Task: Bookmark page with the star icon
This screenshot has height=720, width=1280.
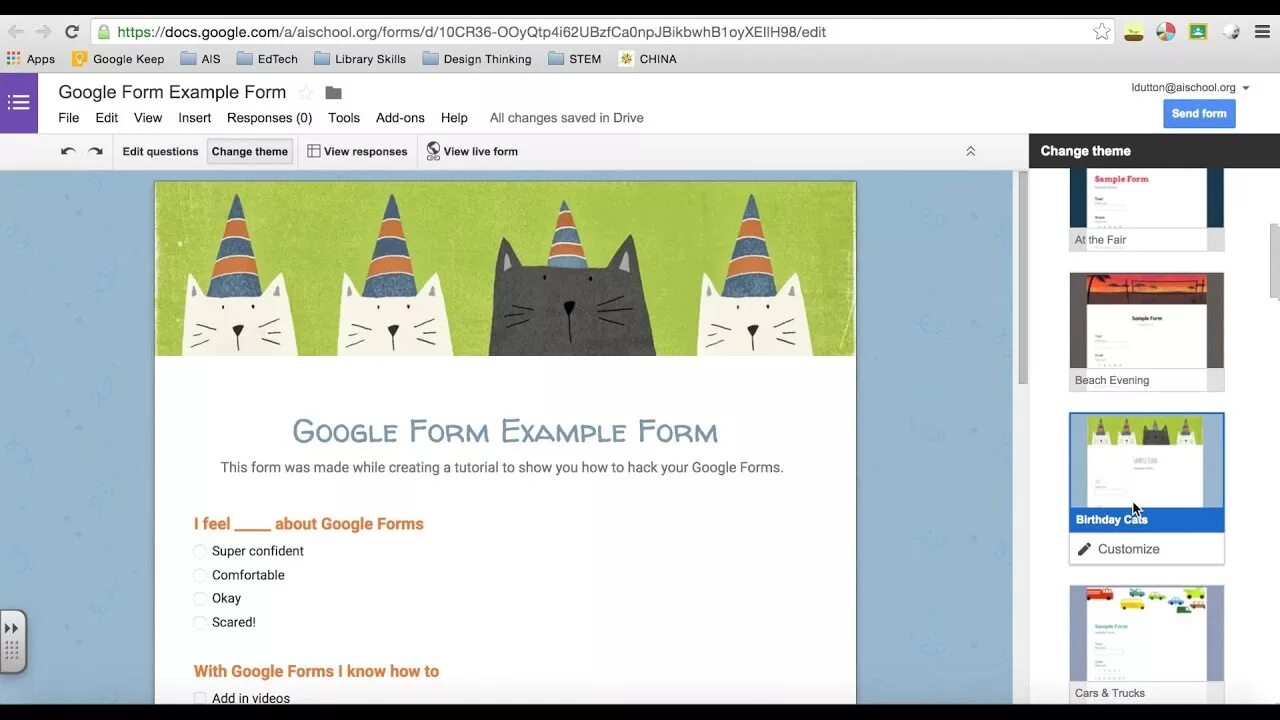Action: point(1101,32)
